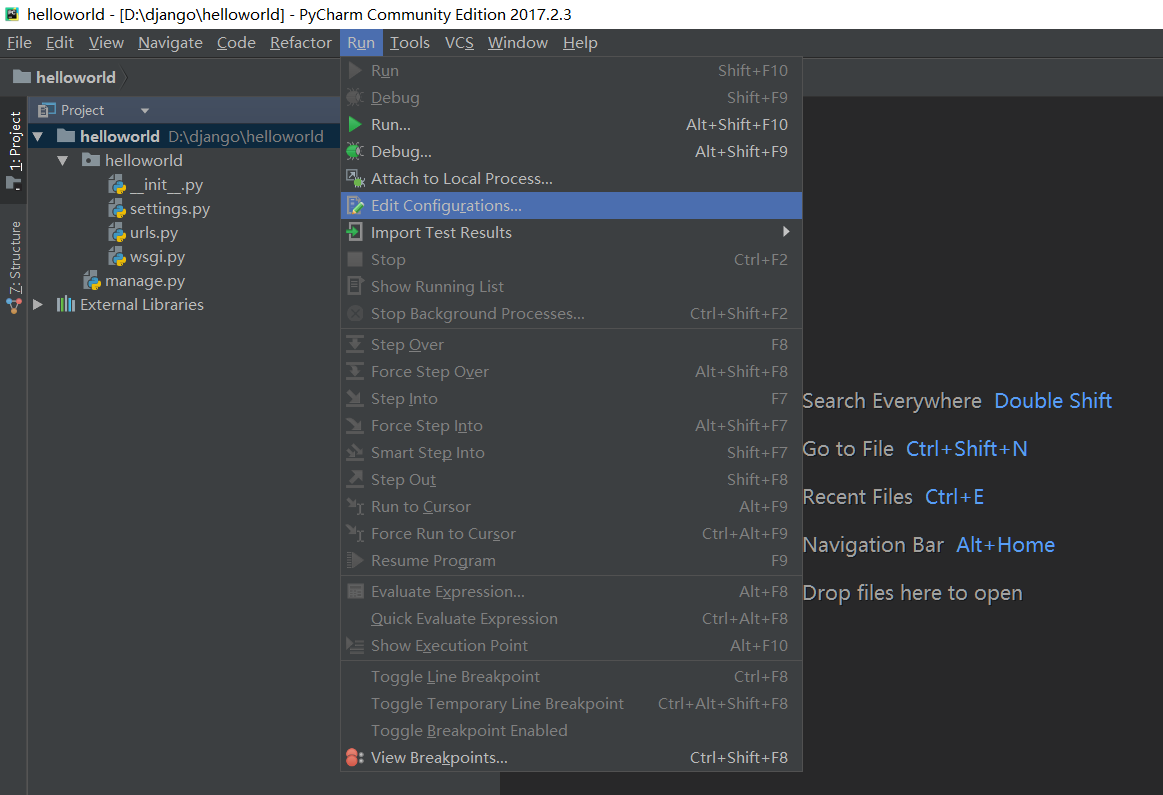Click the grey Stop square icon

355,260
